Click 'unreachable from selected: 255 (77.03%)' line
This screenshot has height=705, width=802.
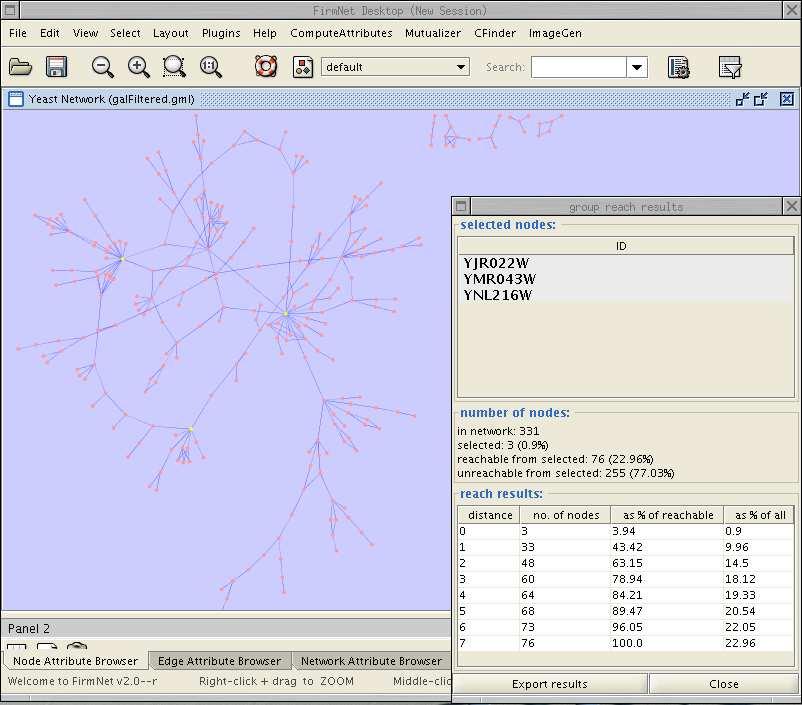(x=565, y=473)
